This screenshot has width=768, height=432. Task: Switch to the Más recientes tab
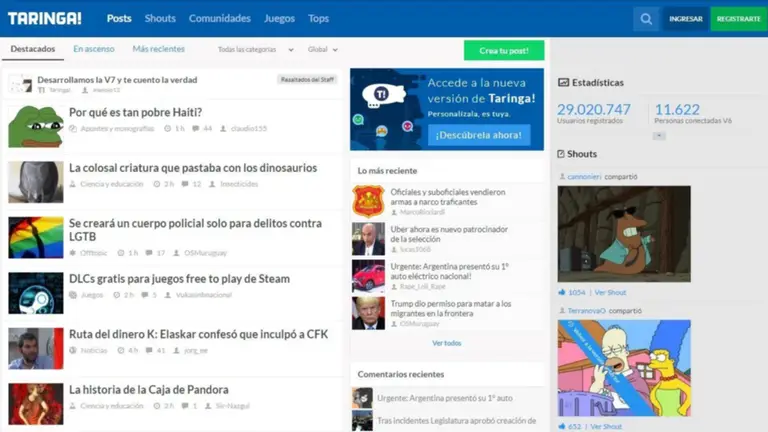click(x=158, y=49)
